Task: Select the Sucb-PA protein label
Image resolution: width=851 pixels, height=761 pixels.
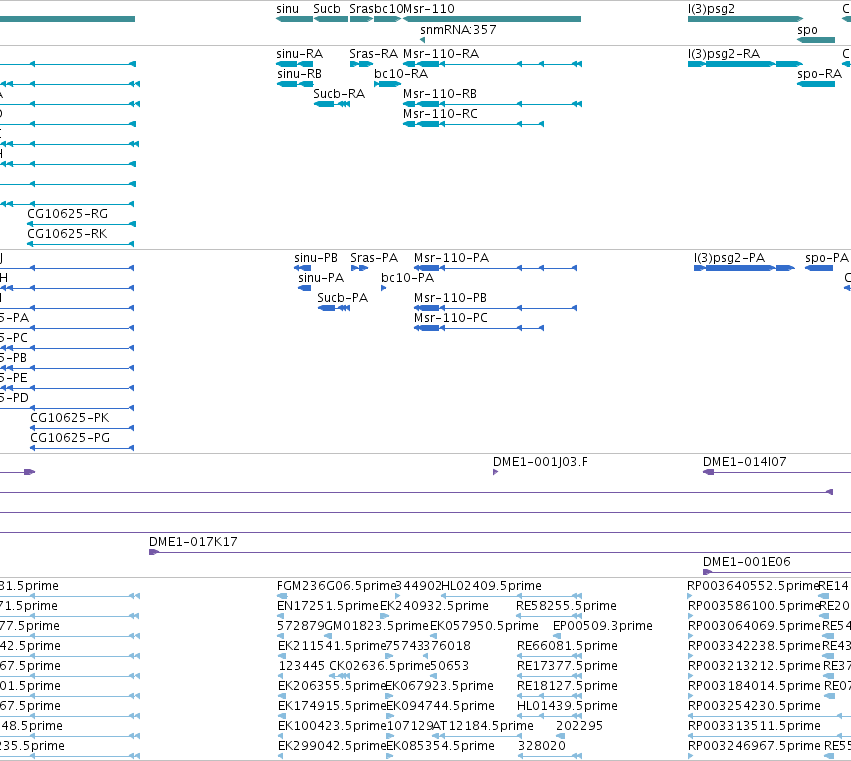Action: 342,298
